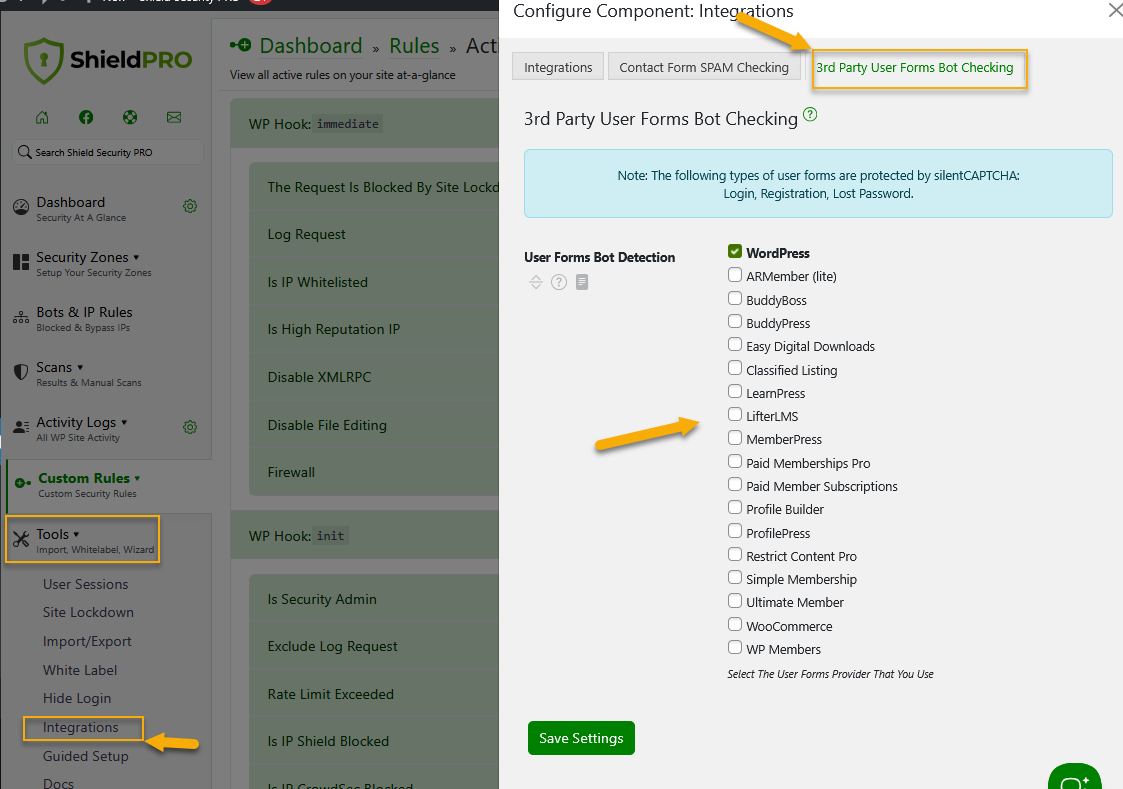The image size is (1123, 789).
Task: Go to Rules breadcrumb link
Action: click(x=414, y=46)
